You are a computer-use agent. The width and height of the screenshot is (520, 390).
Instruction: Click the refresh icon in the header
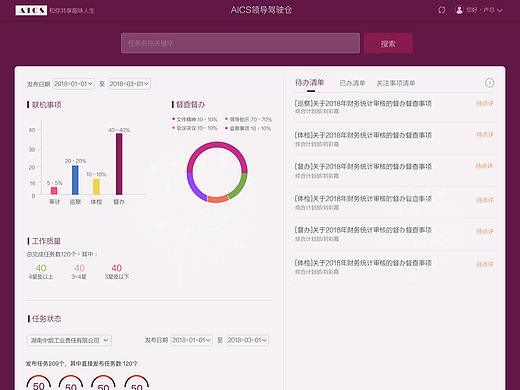point(442,10)
